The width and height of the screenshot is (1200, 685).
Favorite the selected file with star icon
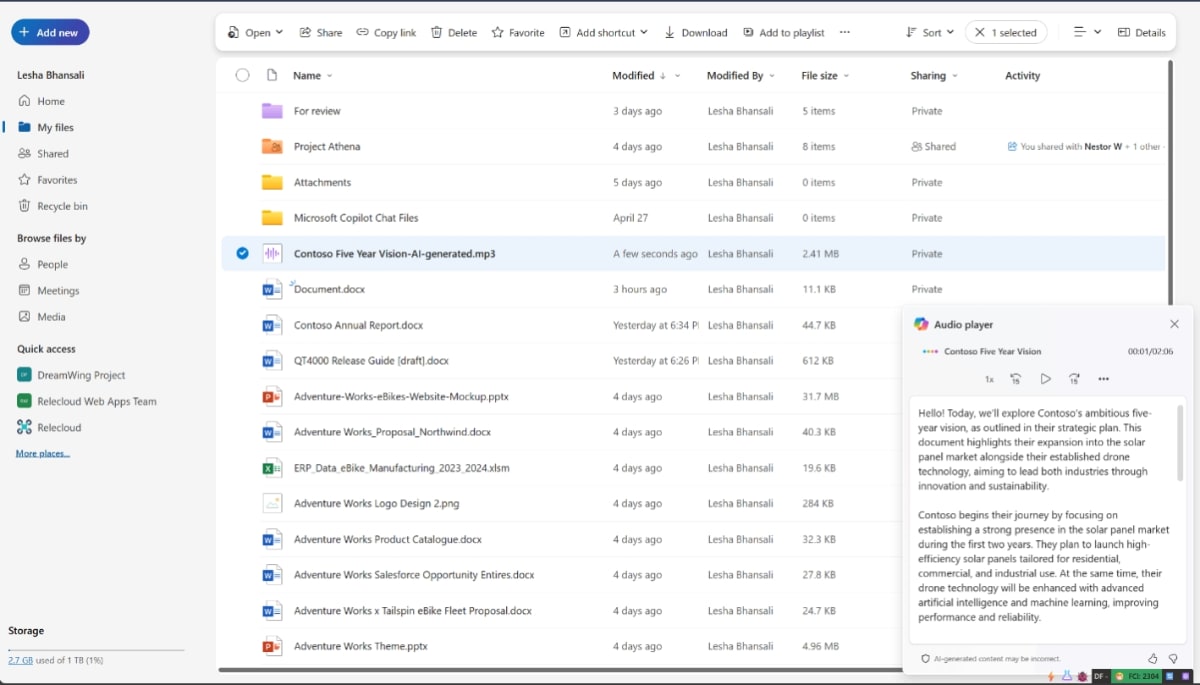pyautogui.click(x=518, y=33)
